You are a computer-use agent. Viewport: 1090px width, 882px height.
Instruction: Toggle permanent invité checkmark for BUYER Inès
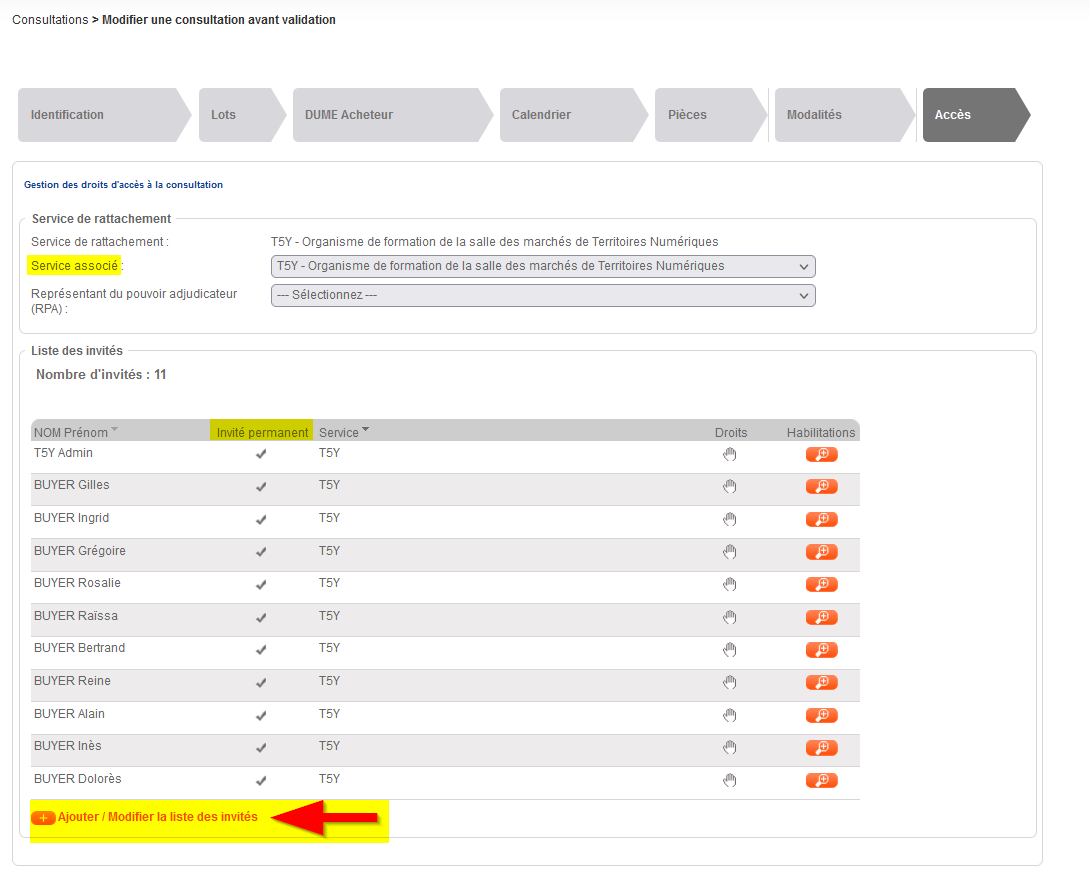pos(261,748)
